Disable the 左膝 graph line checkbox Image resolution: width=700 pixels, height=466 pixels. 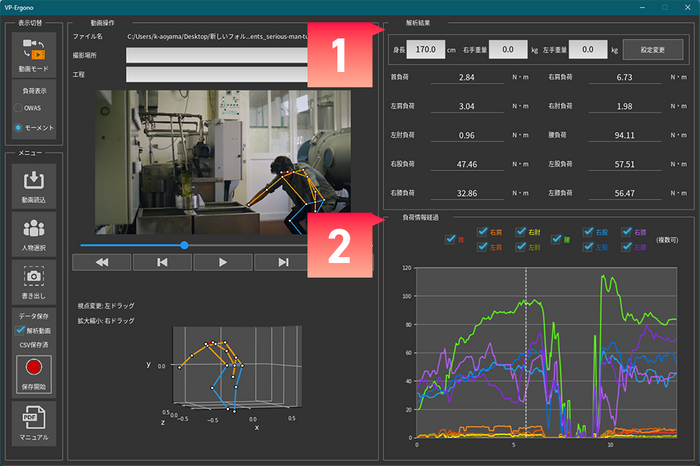[x=627, y=247]
